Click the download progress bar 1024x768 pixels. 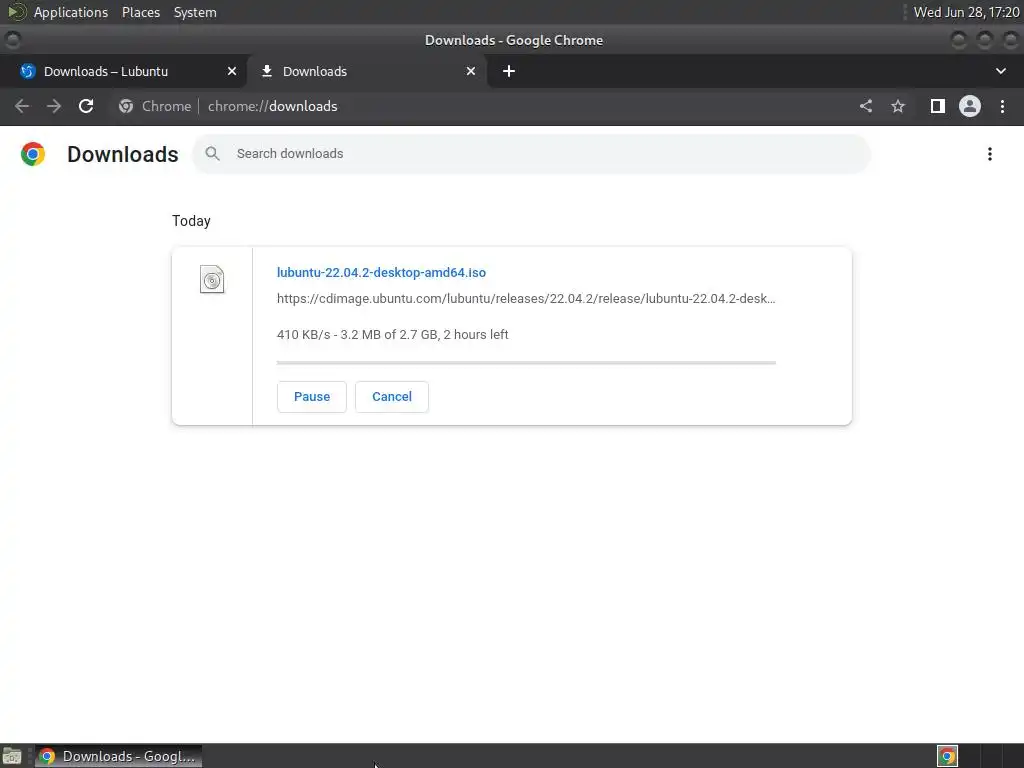click(x=526, y=362)
